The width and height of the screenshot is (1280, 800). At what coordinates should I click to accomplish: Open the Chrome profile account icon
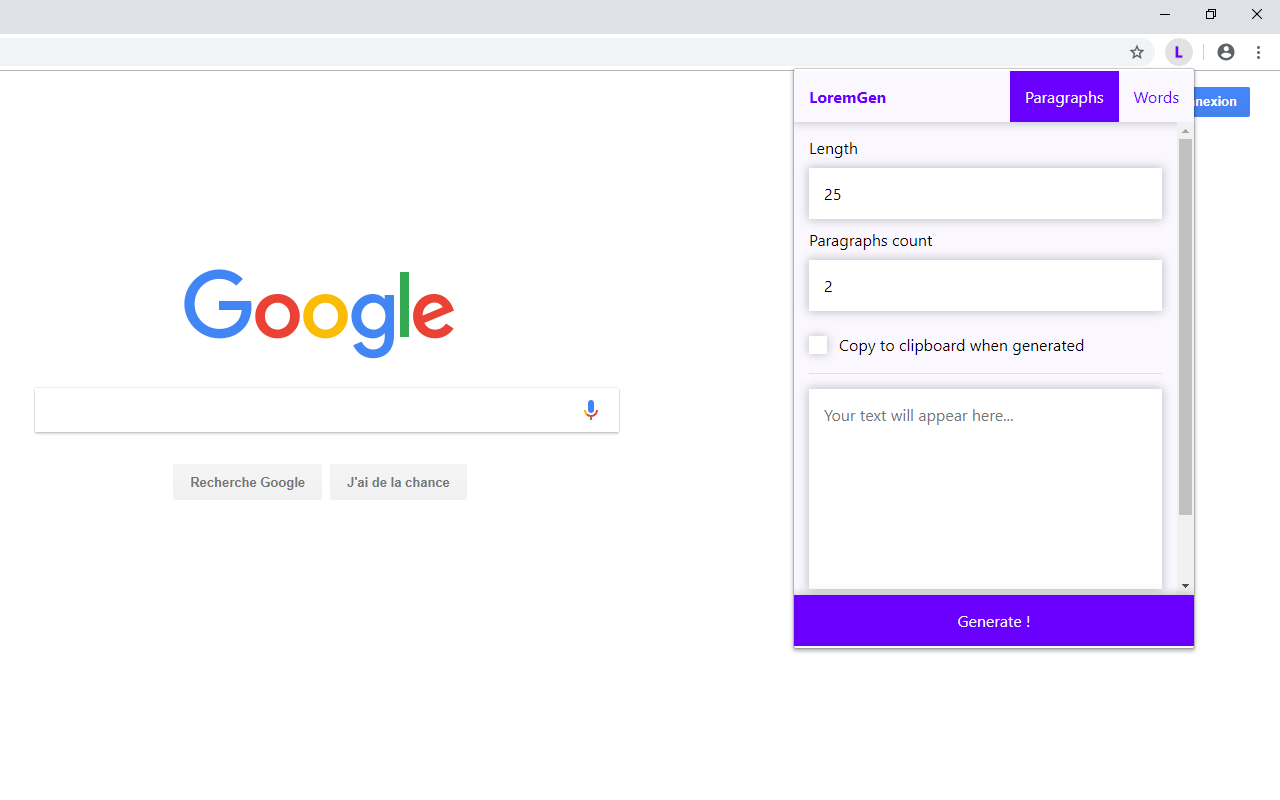[1226, 52]
